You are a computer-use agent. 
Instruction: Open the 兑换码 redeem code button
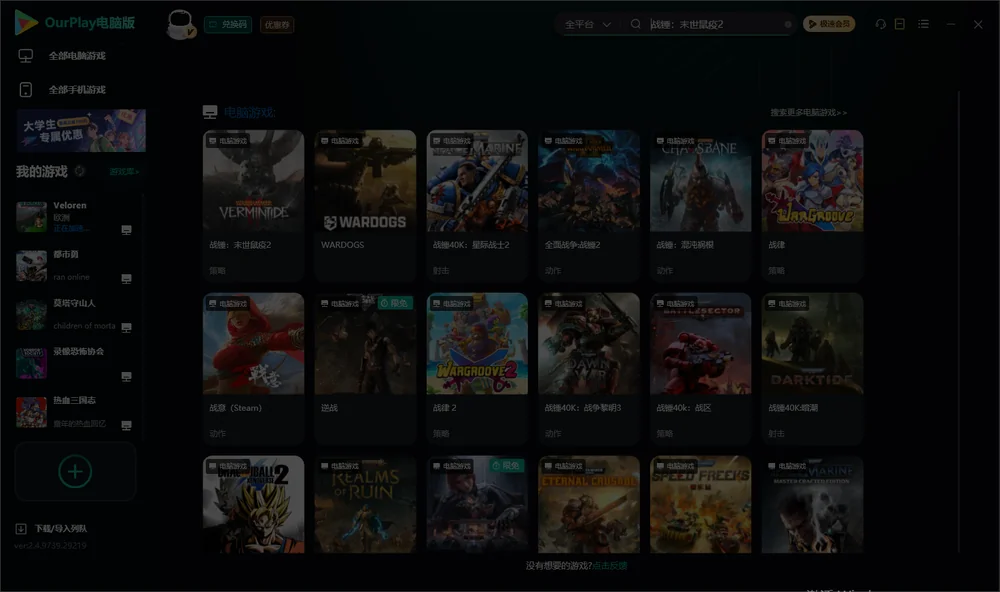coord(228,25)
